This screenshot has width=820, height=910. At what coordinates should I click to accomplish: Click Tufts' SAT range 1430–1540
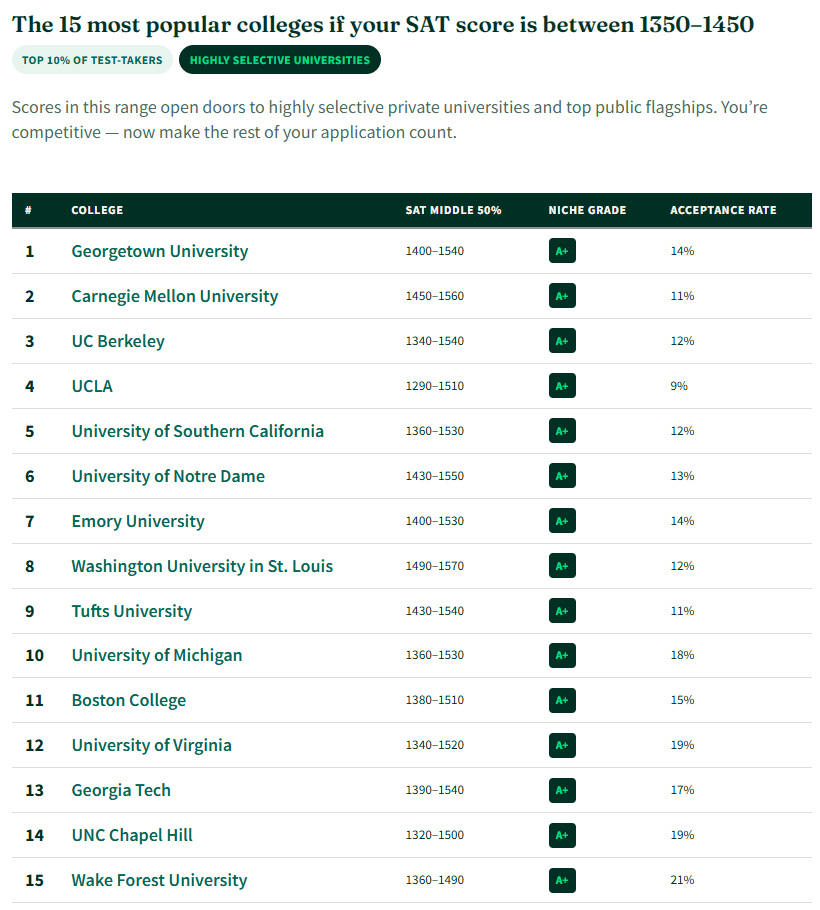coord(435,611)
